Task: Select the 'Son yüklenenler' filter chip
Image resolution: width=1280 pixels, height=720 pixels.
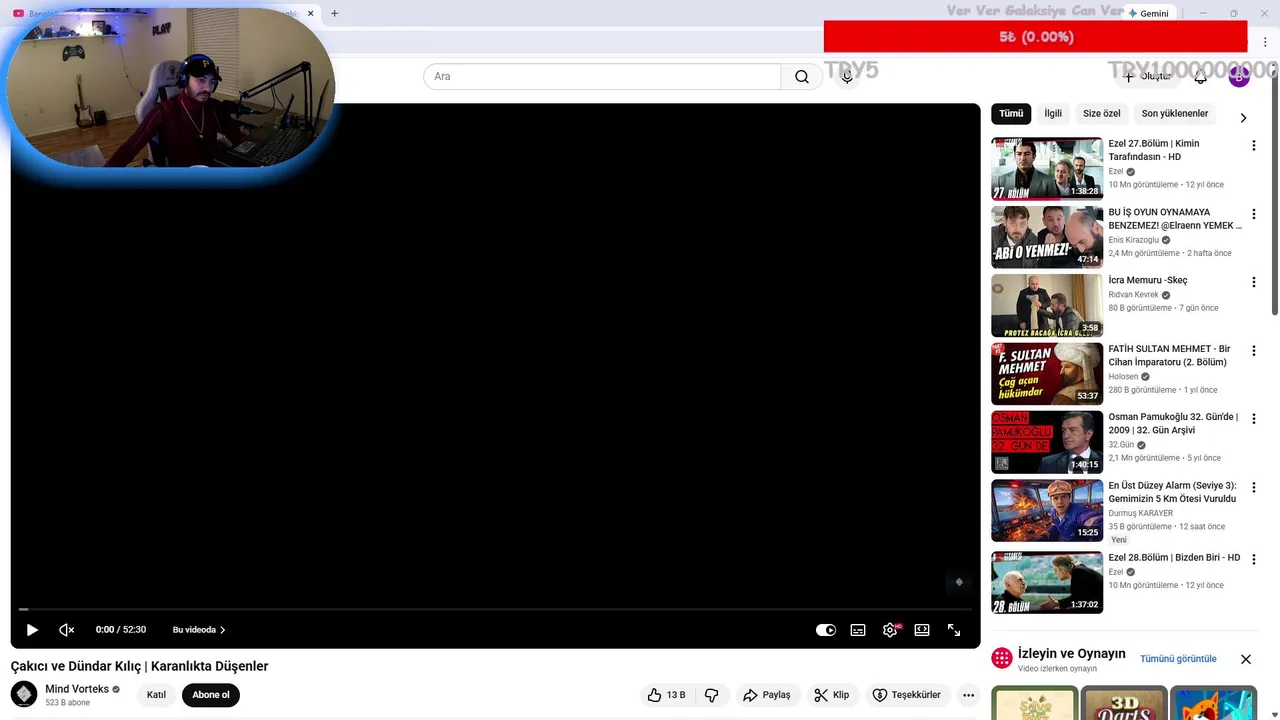Action: click(x=1175, y=114)
